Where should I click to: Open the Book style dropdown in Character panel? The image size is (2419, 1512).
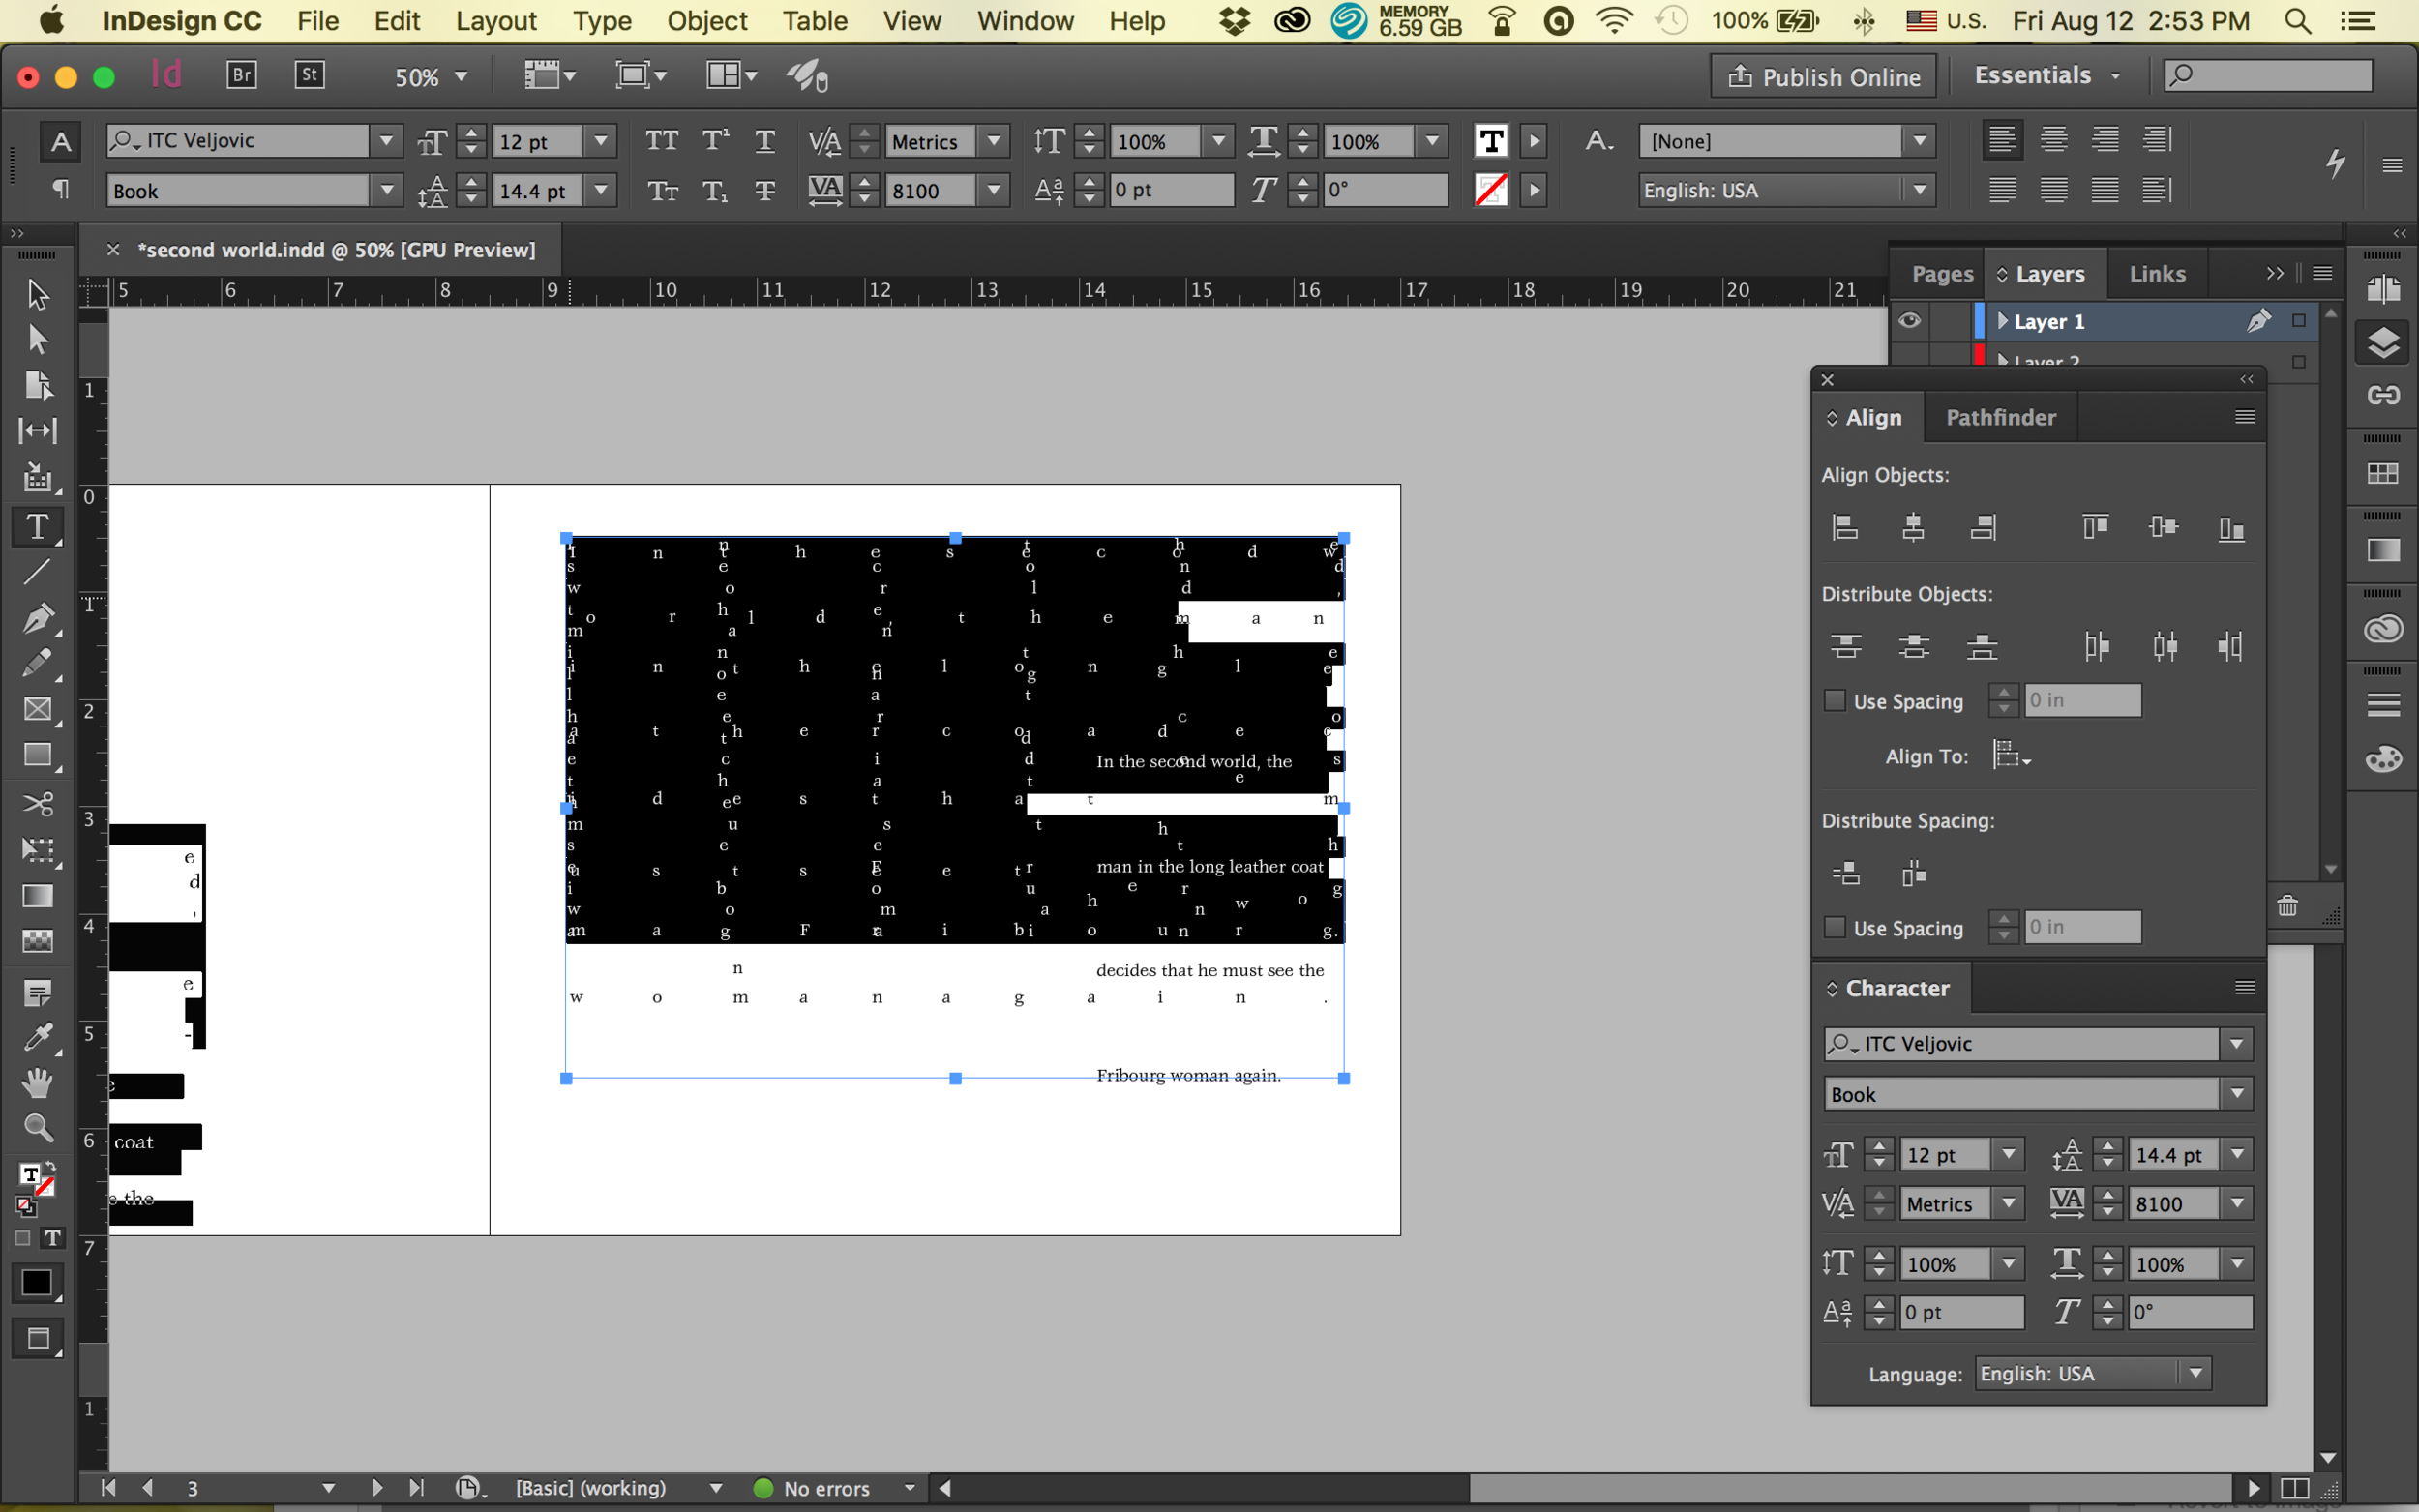click(x=2237, y=1093)
